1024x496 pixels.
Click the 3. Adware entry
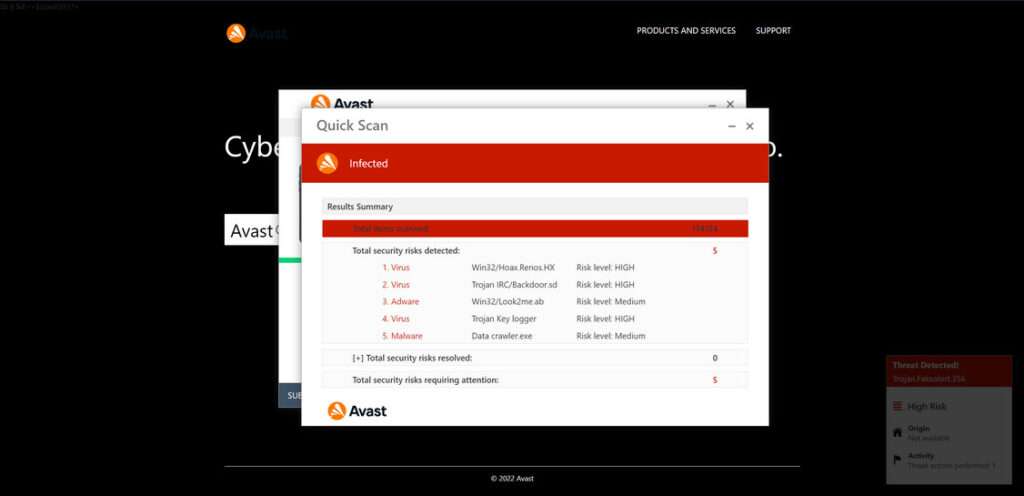(401, 302)
